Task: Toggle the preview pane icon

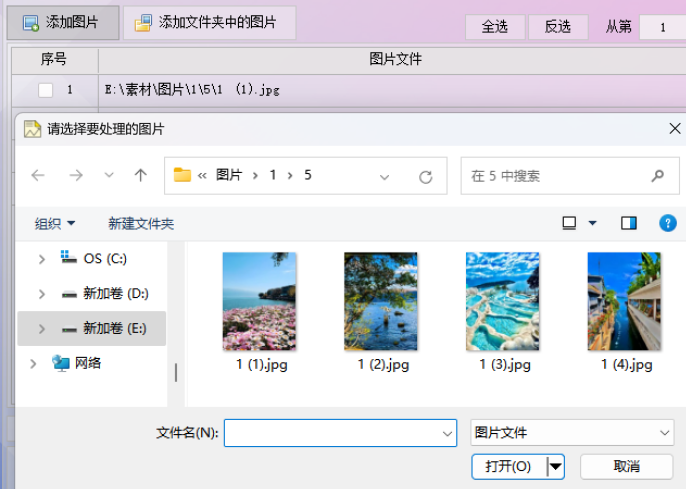Action: tap(629, 223)
